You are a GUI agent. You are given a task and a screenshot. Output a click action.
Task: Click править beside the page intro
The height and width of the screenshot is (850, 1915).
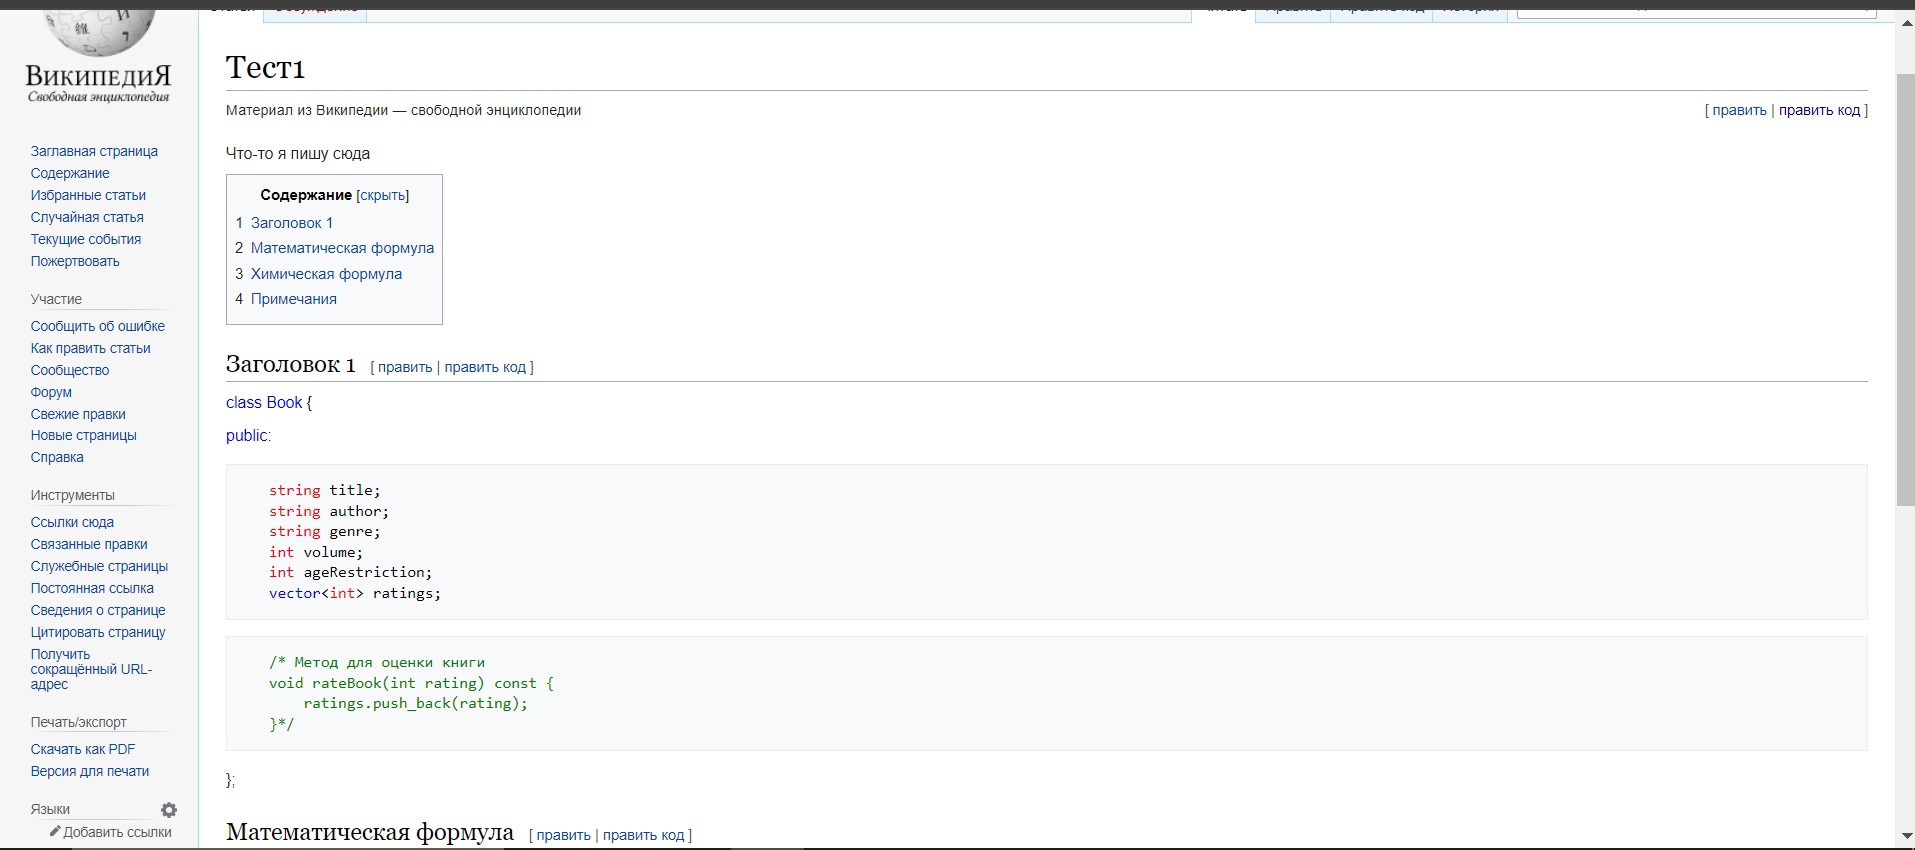[x=1739, y=110]
